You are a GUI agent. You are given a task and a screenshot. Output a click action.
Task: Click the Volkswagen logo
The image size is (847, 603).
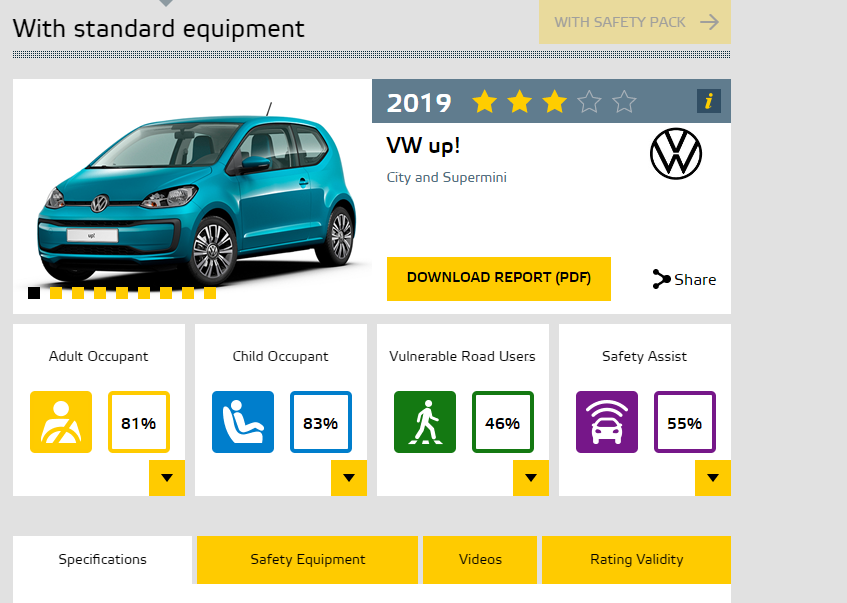point(676,153)
